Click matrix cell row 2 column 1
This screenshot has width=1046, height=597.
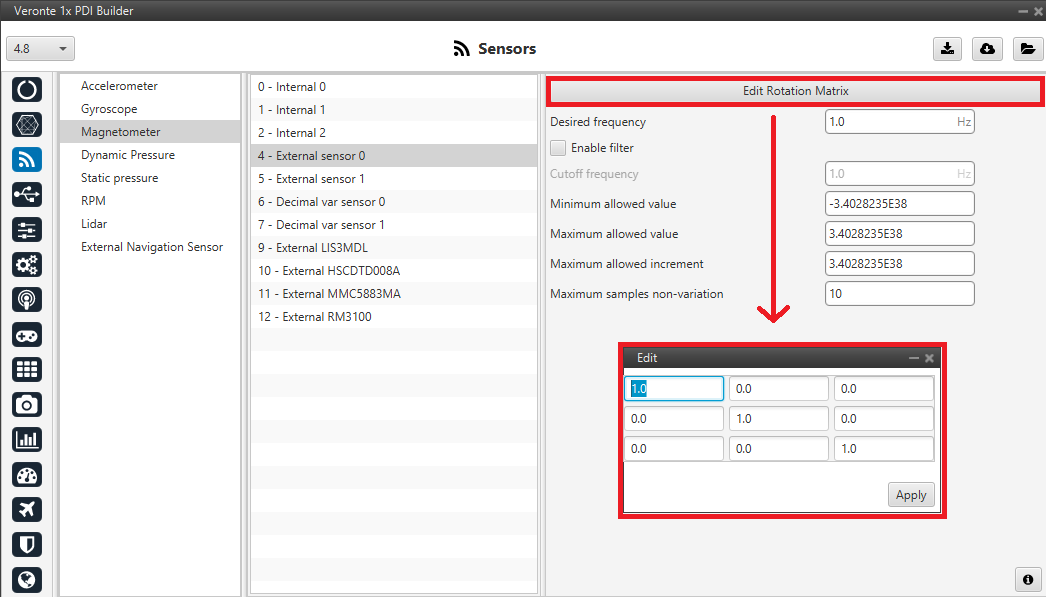coord(674,419)
